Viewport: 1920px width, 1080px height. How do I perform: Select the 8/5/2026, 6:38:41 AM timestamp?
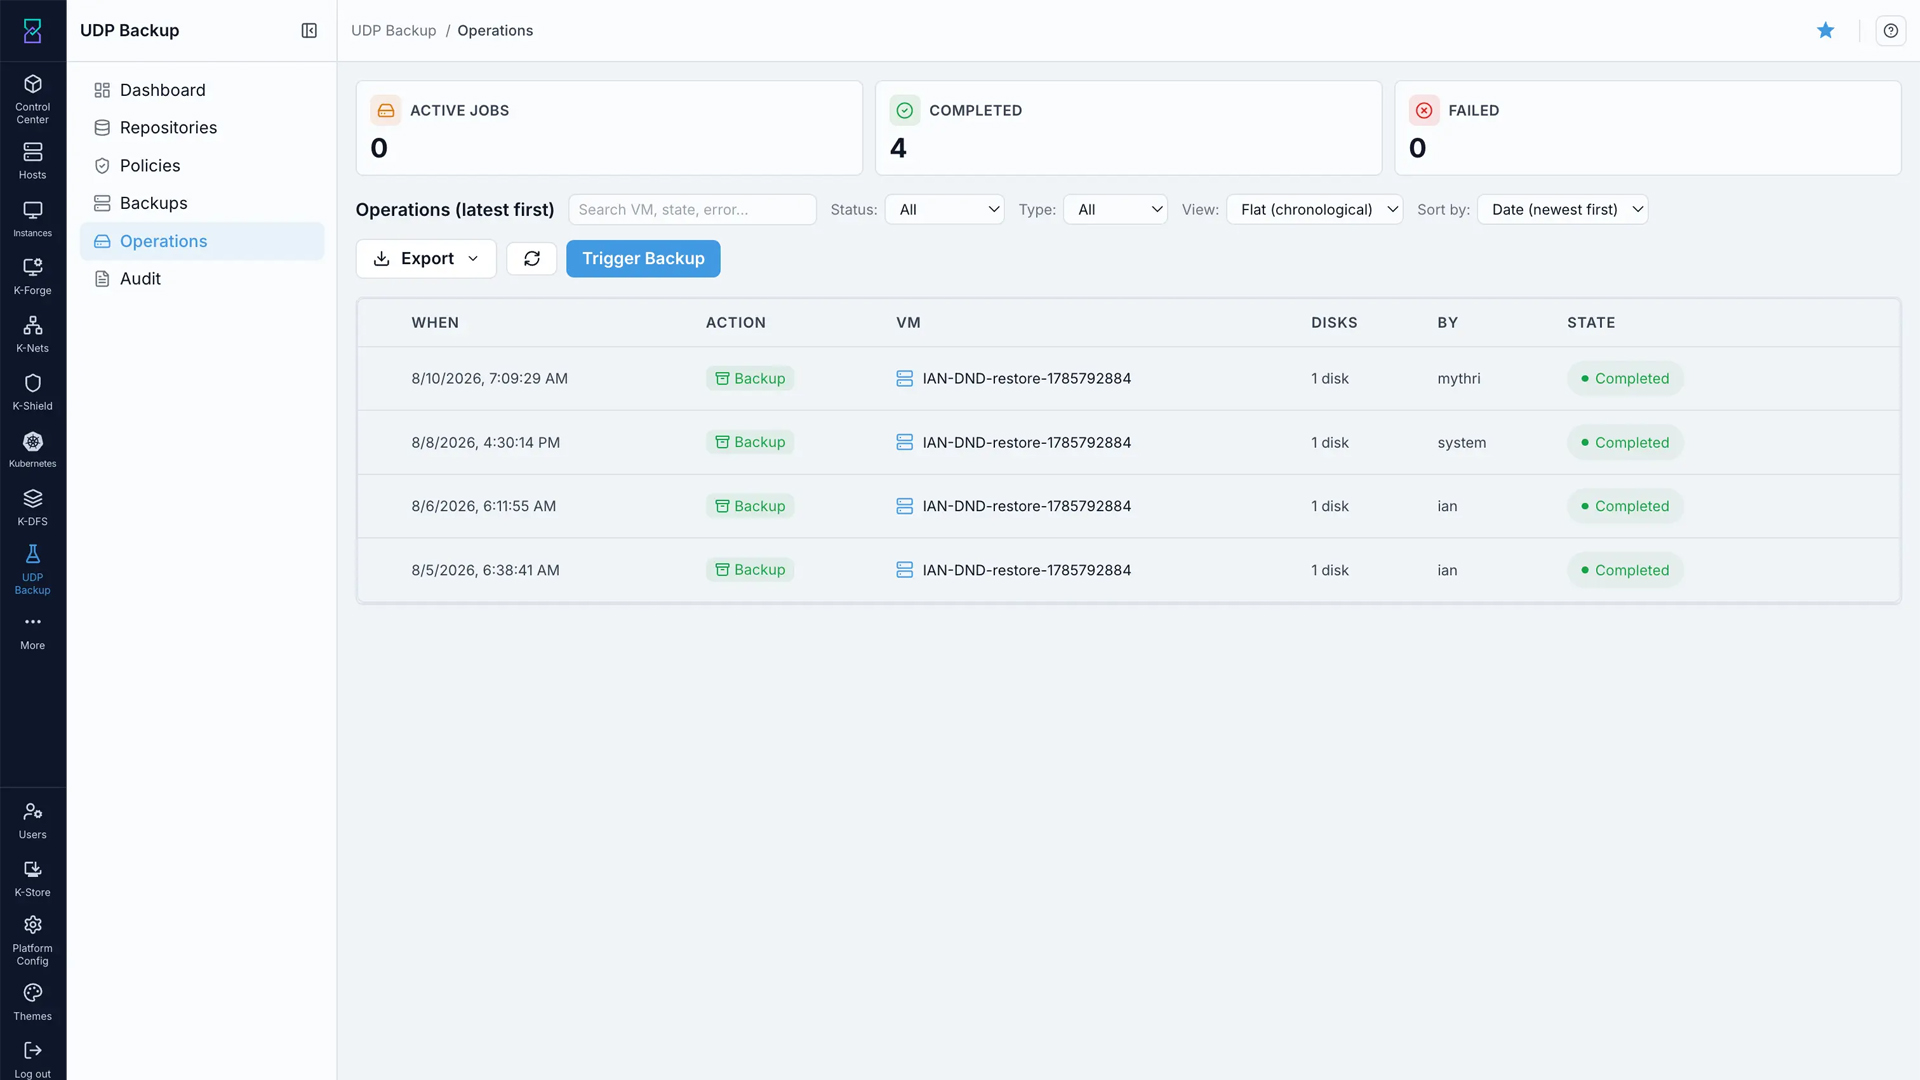tap(485, 571)
